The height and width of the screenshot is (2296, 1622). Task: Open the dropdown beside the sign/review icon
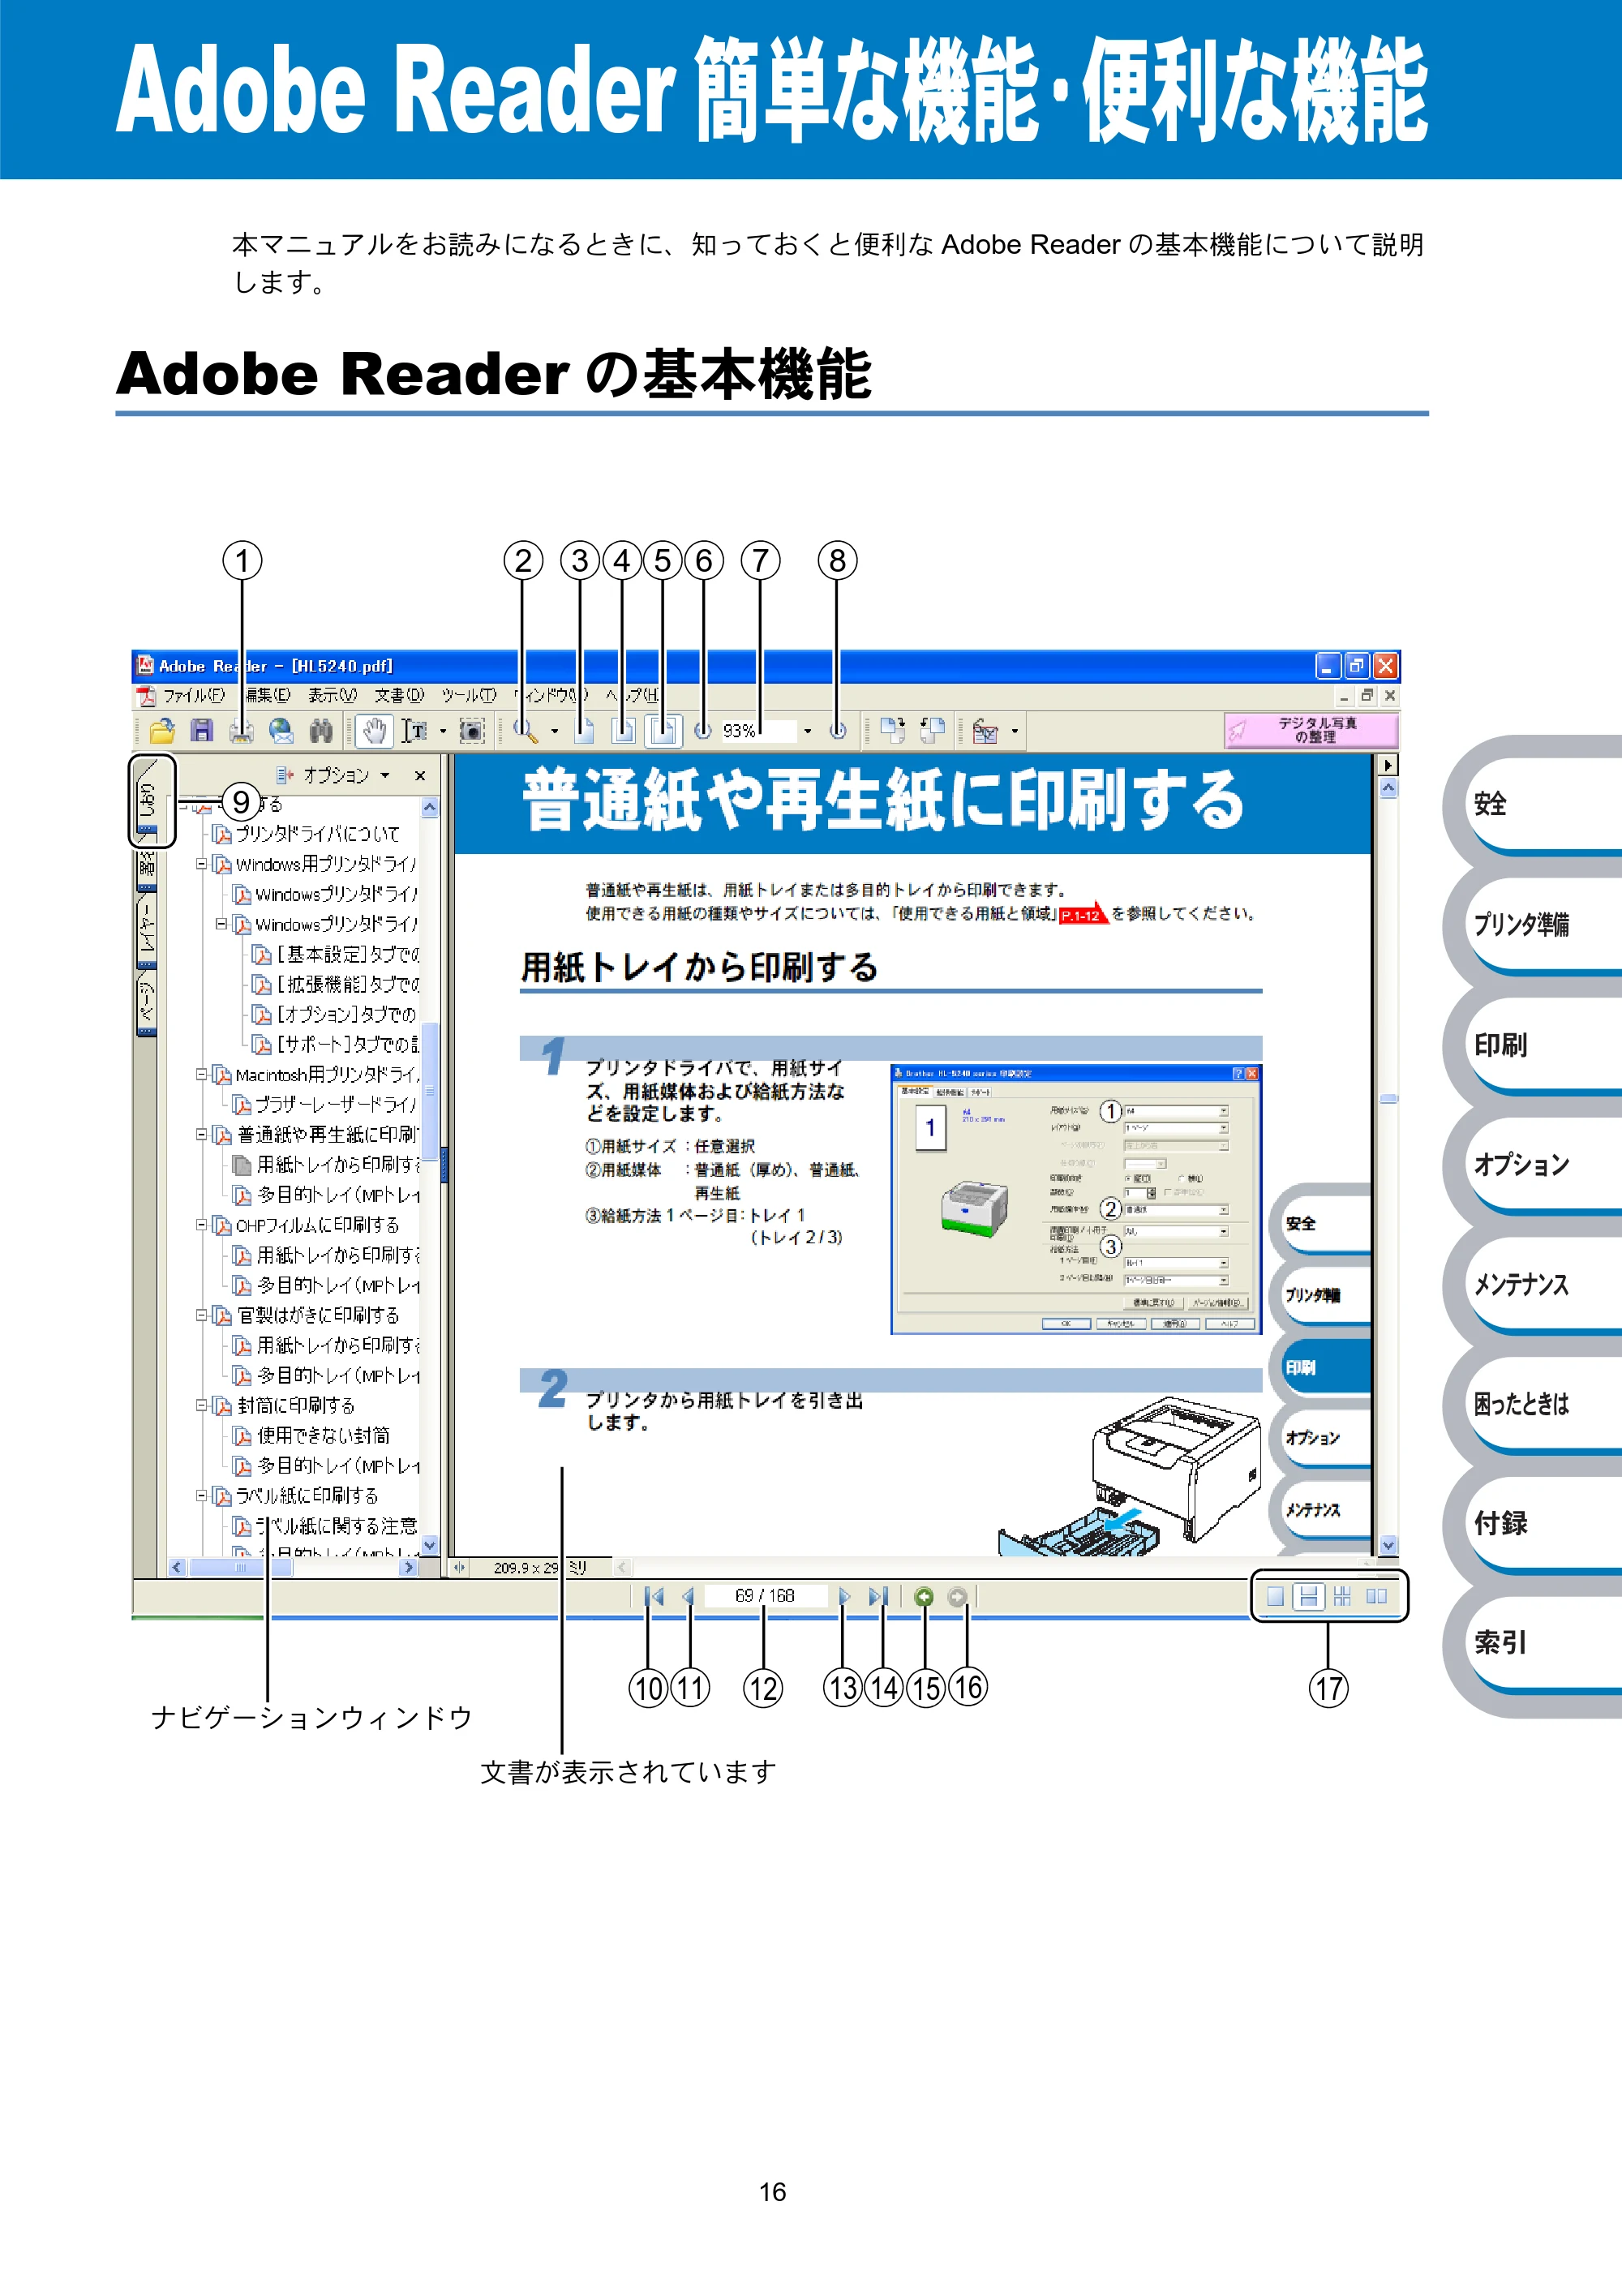[1015, 731]
